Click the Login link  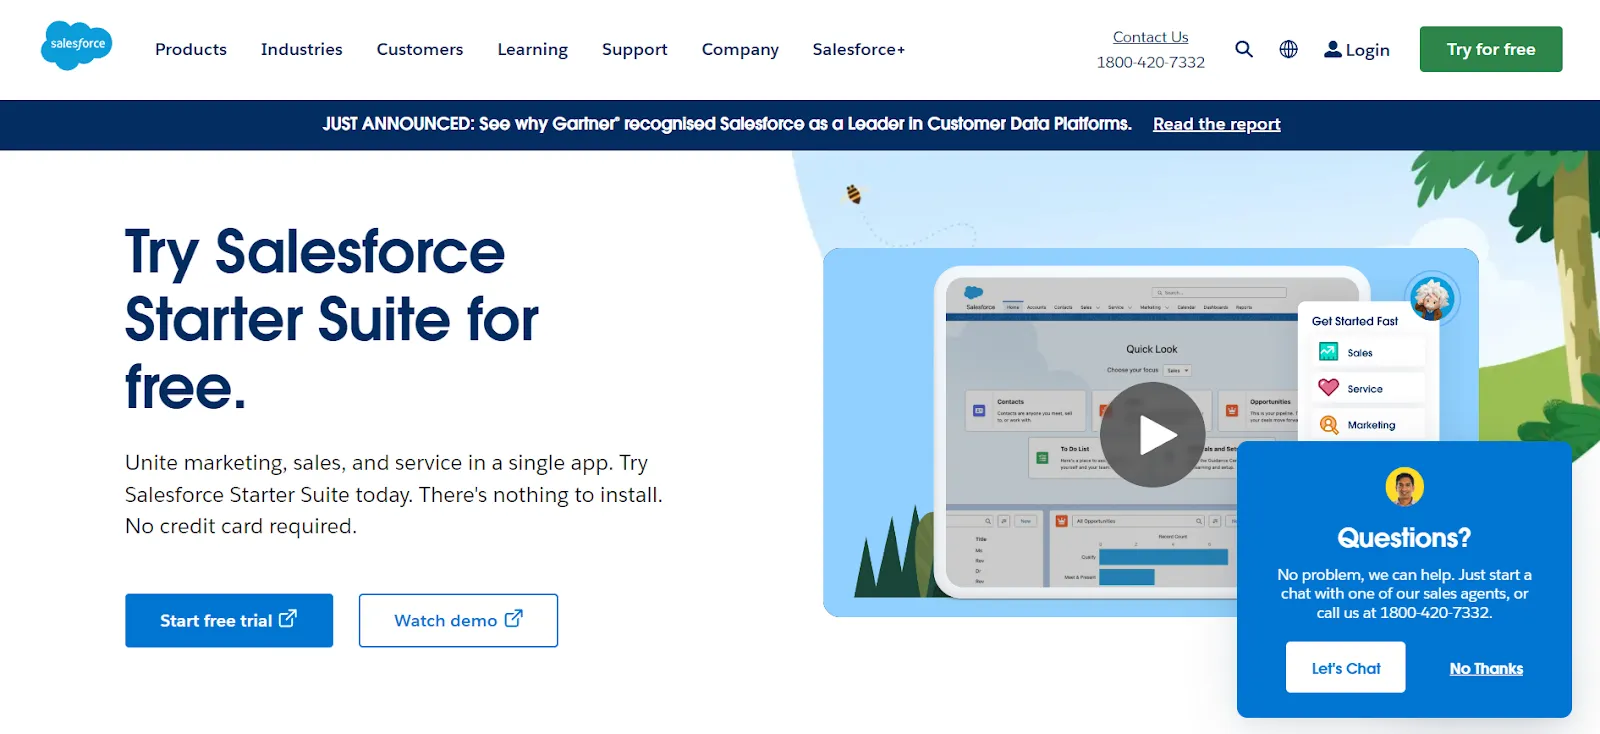pos(1357,49)
